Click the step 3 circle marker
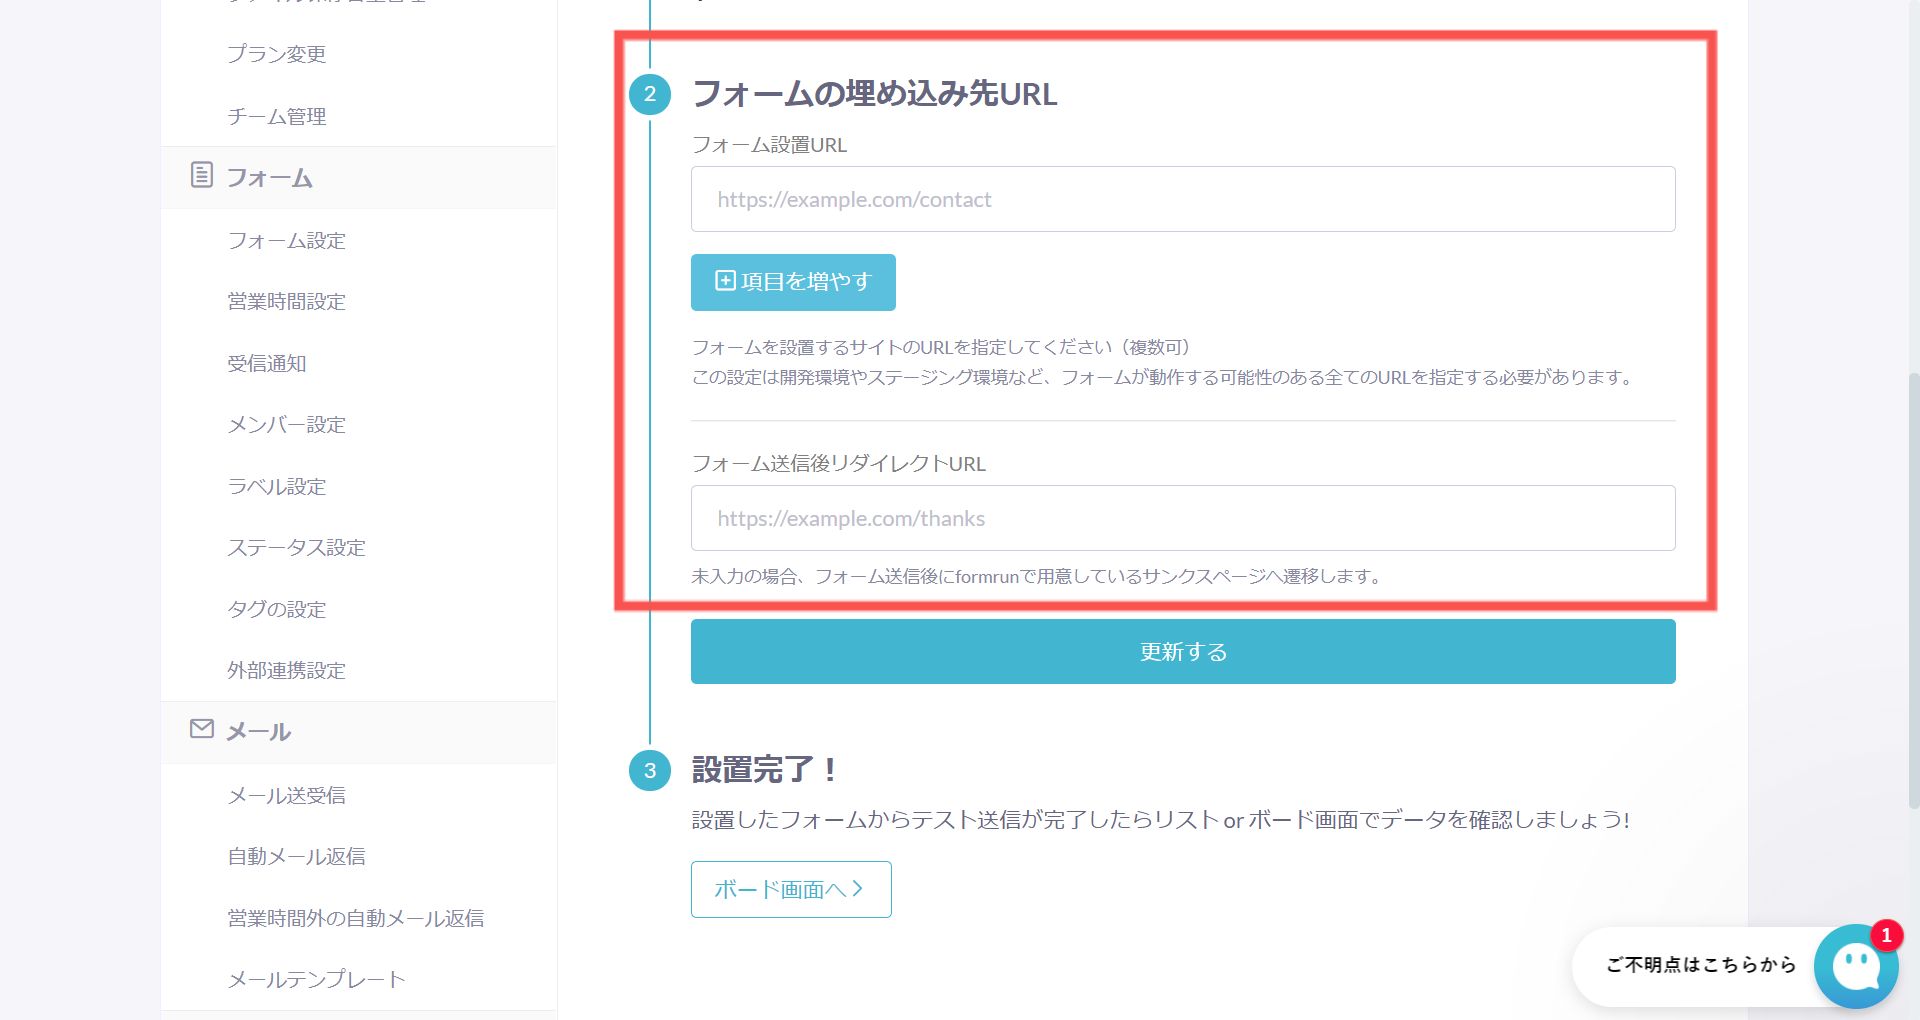 click(650, 770)
